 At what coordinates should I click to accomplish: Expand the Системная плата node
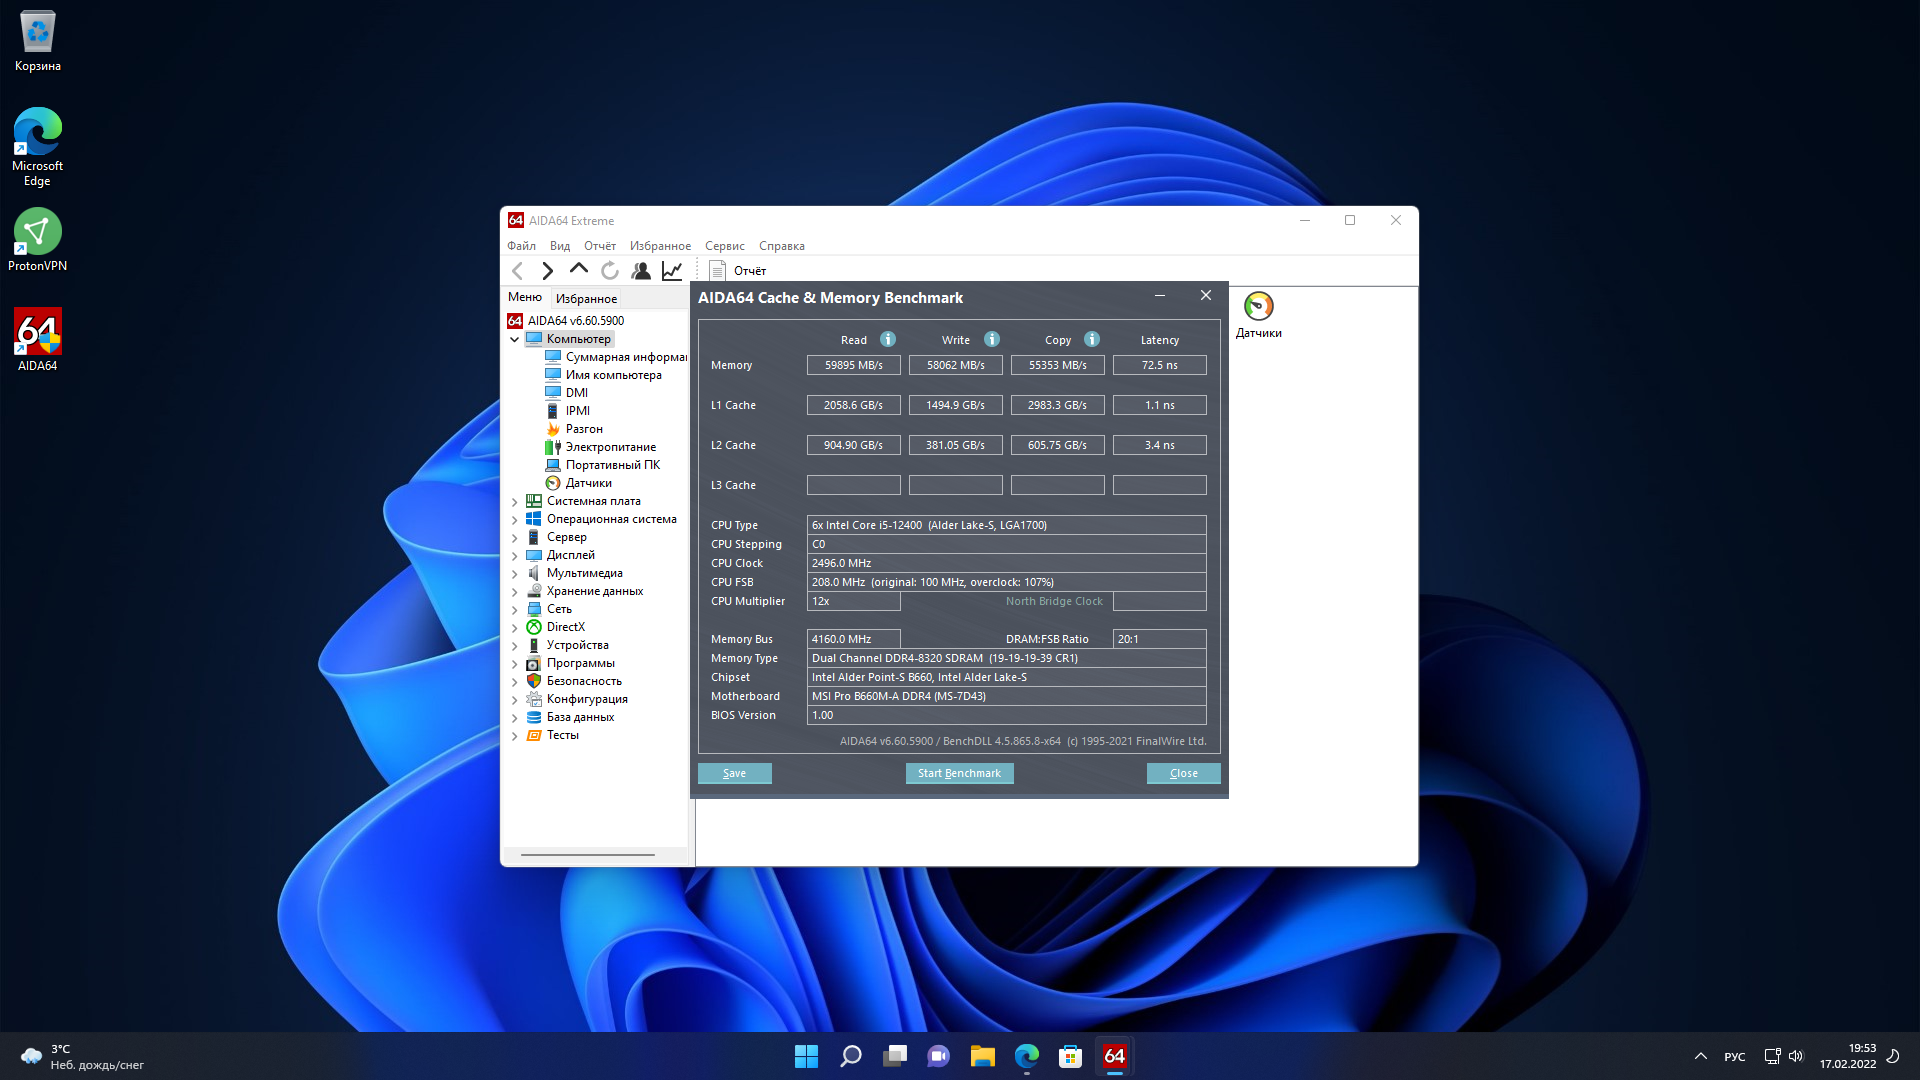515,501
